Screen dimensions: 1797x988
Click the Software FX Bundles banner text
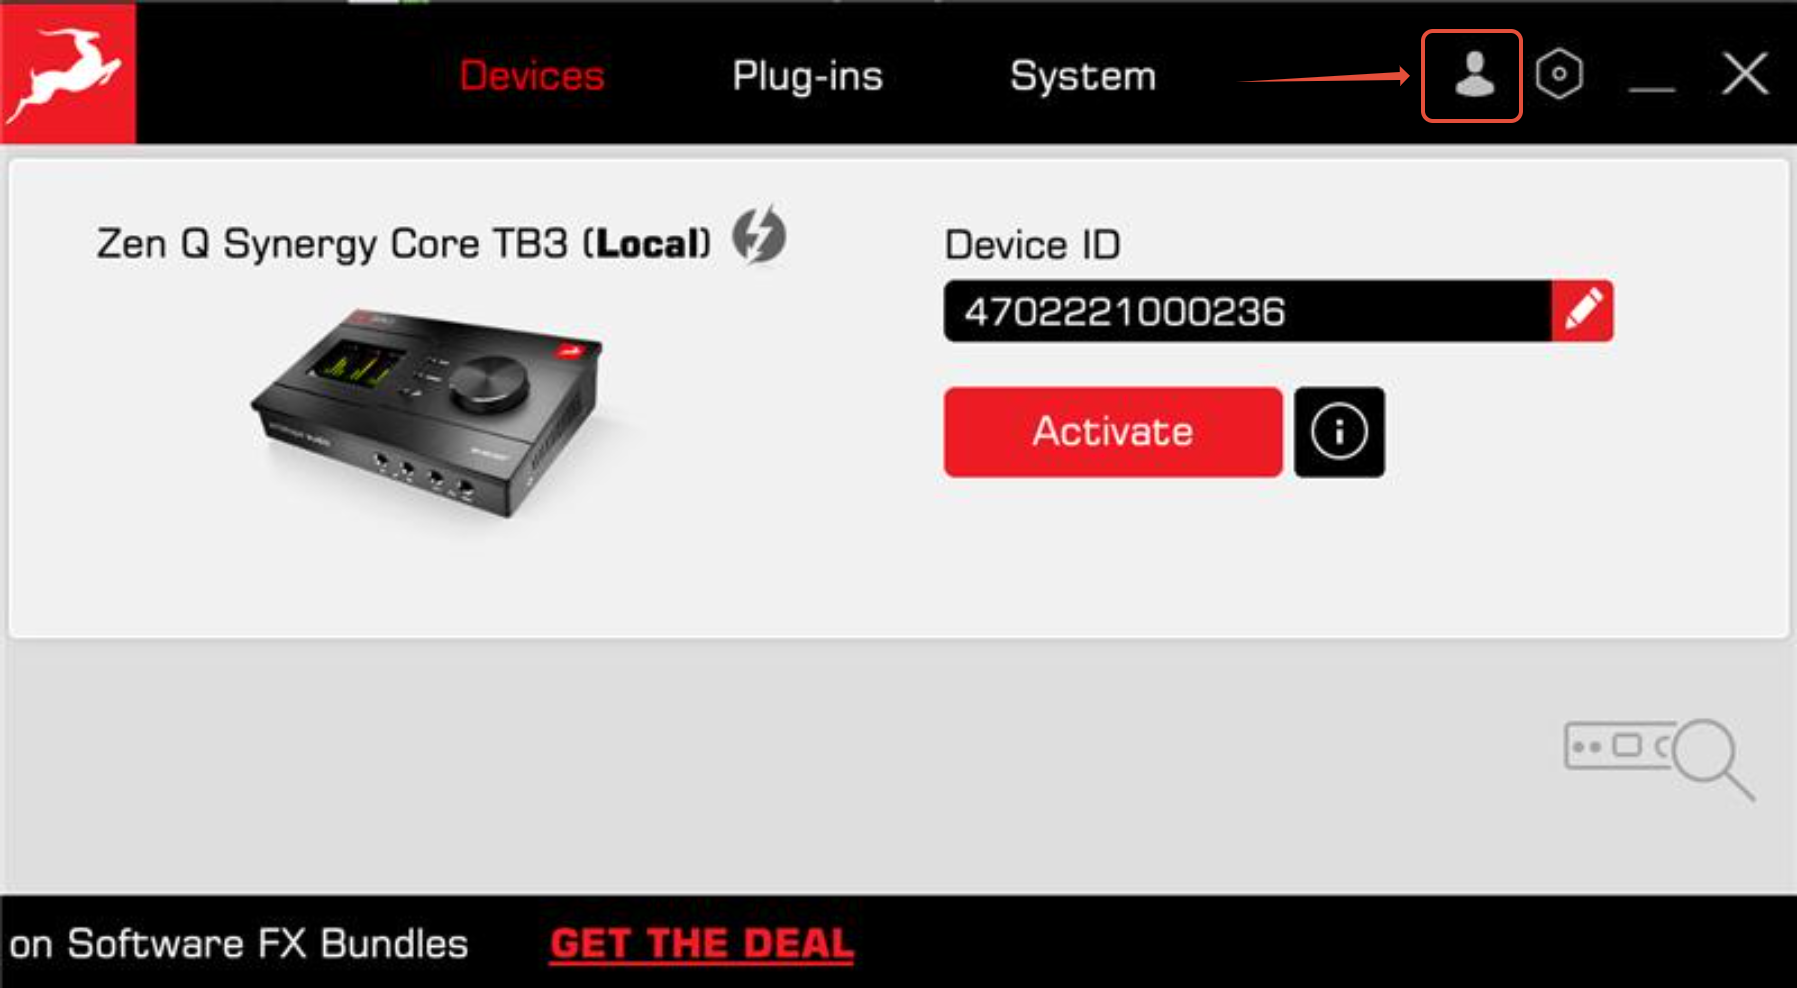click(239, 944)
